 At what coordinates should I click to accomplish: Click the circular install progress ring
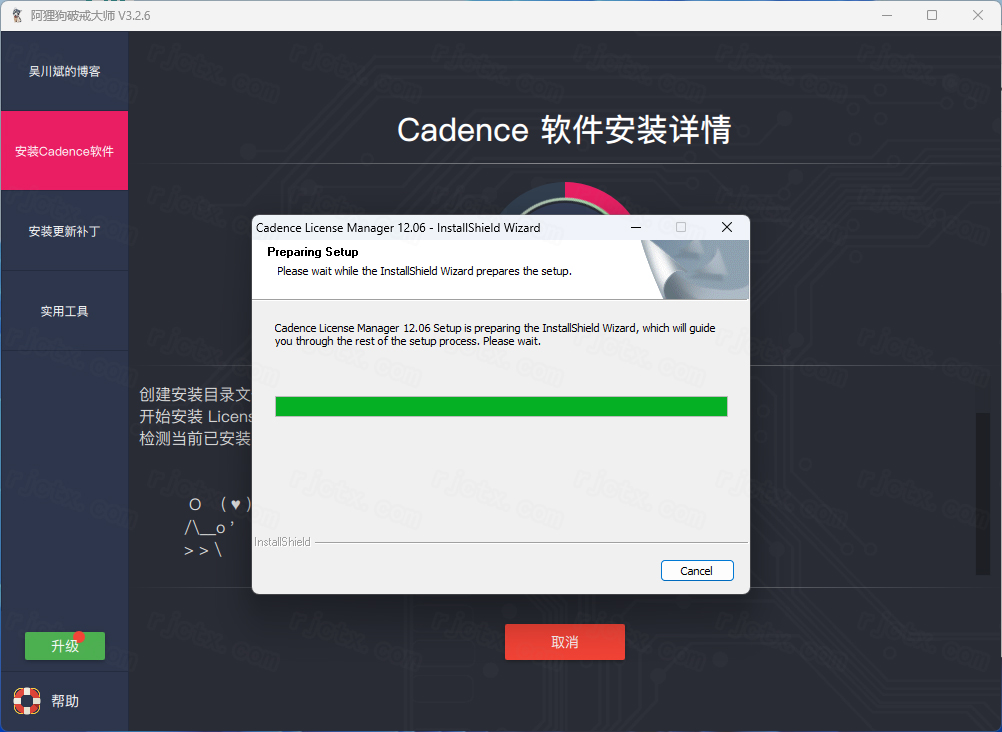564,199
